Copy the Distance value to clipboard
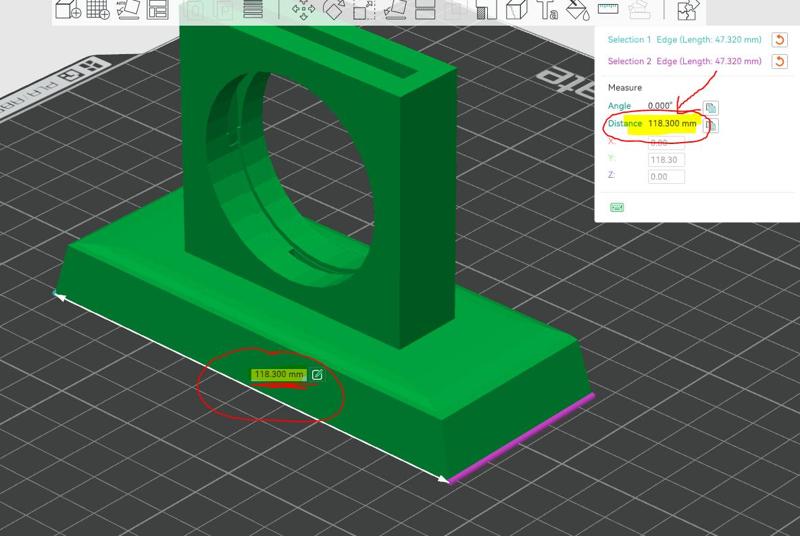The height and width of the screenshot is (536, 800). click(711, 125)
